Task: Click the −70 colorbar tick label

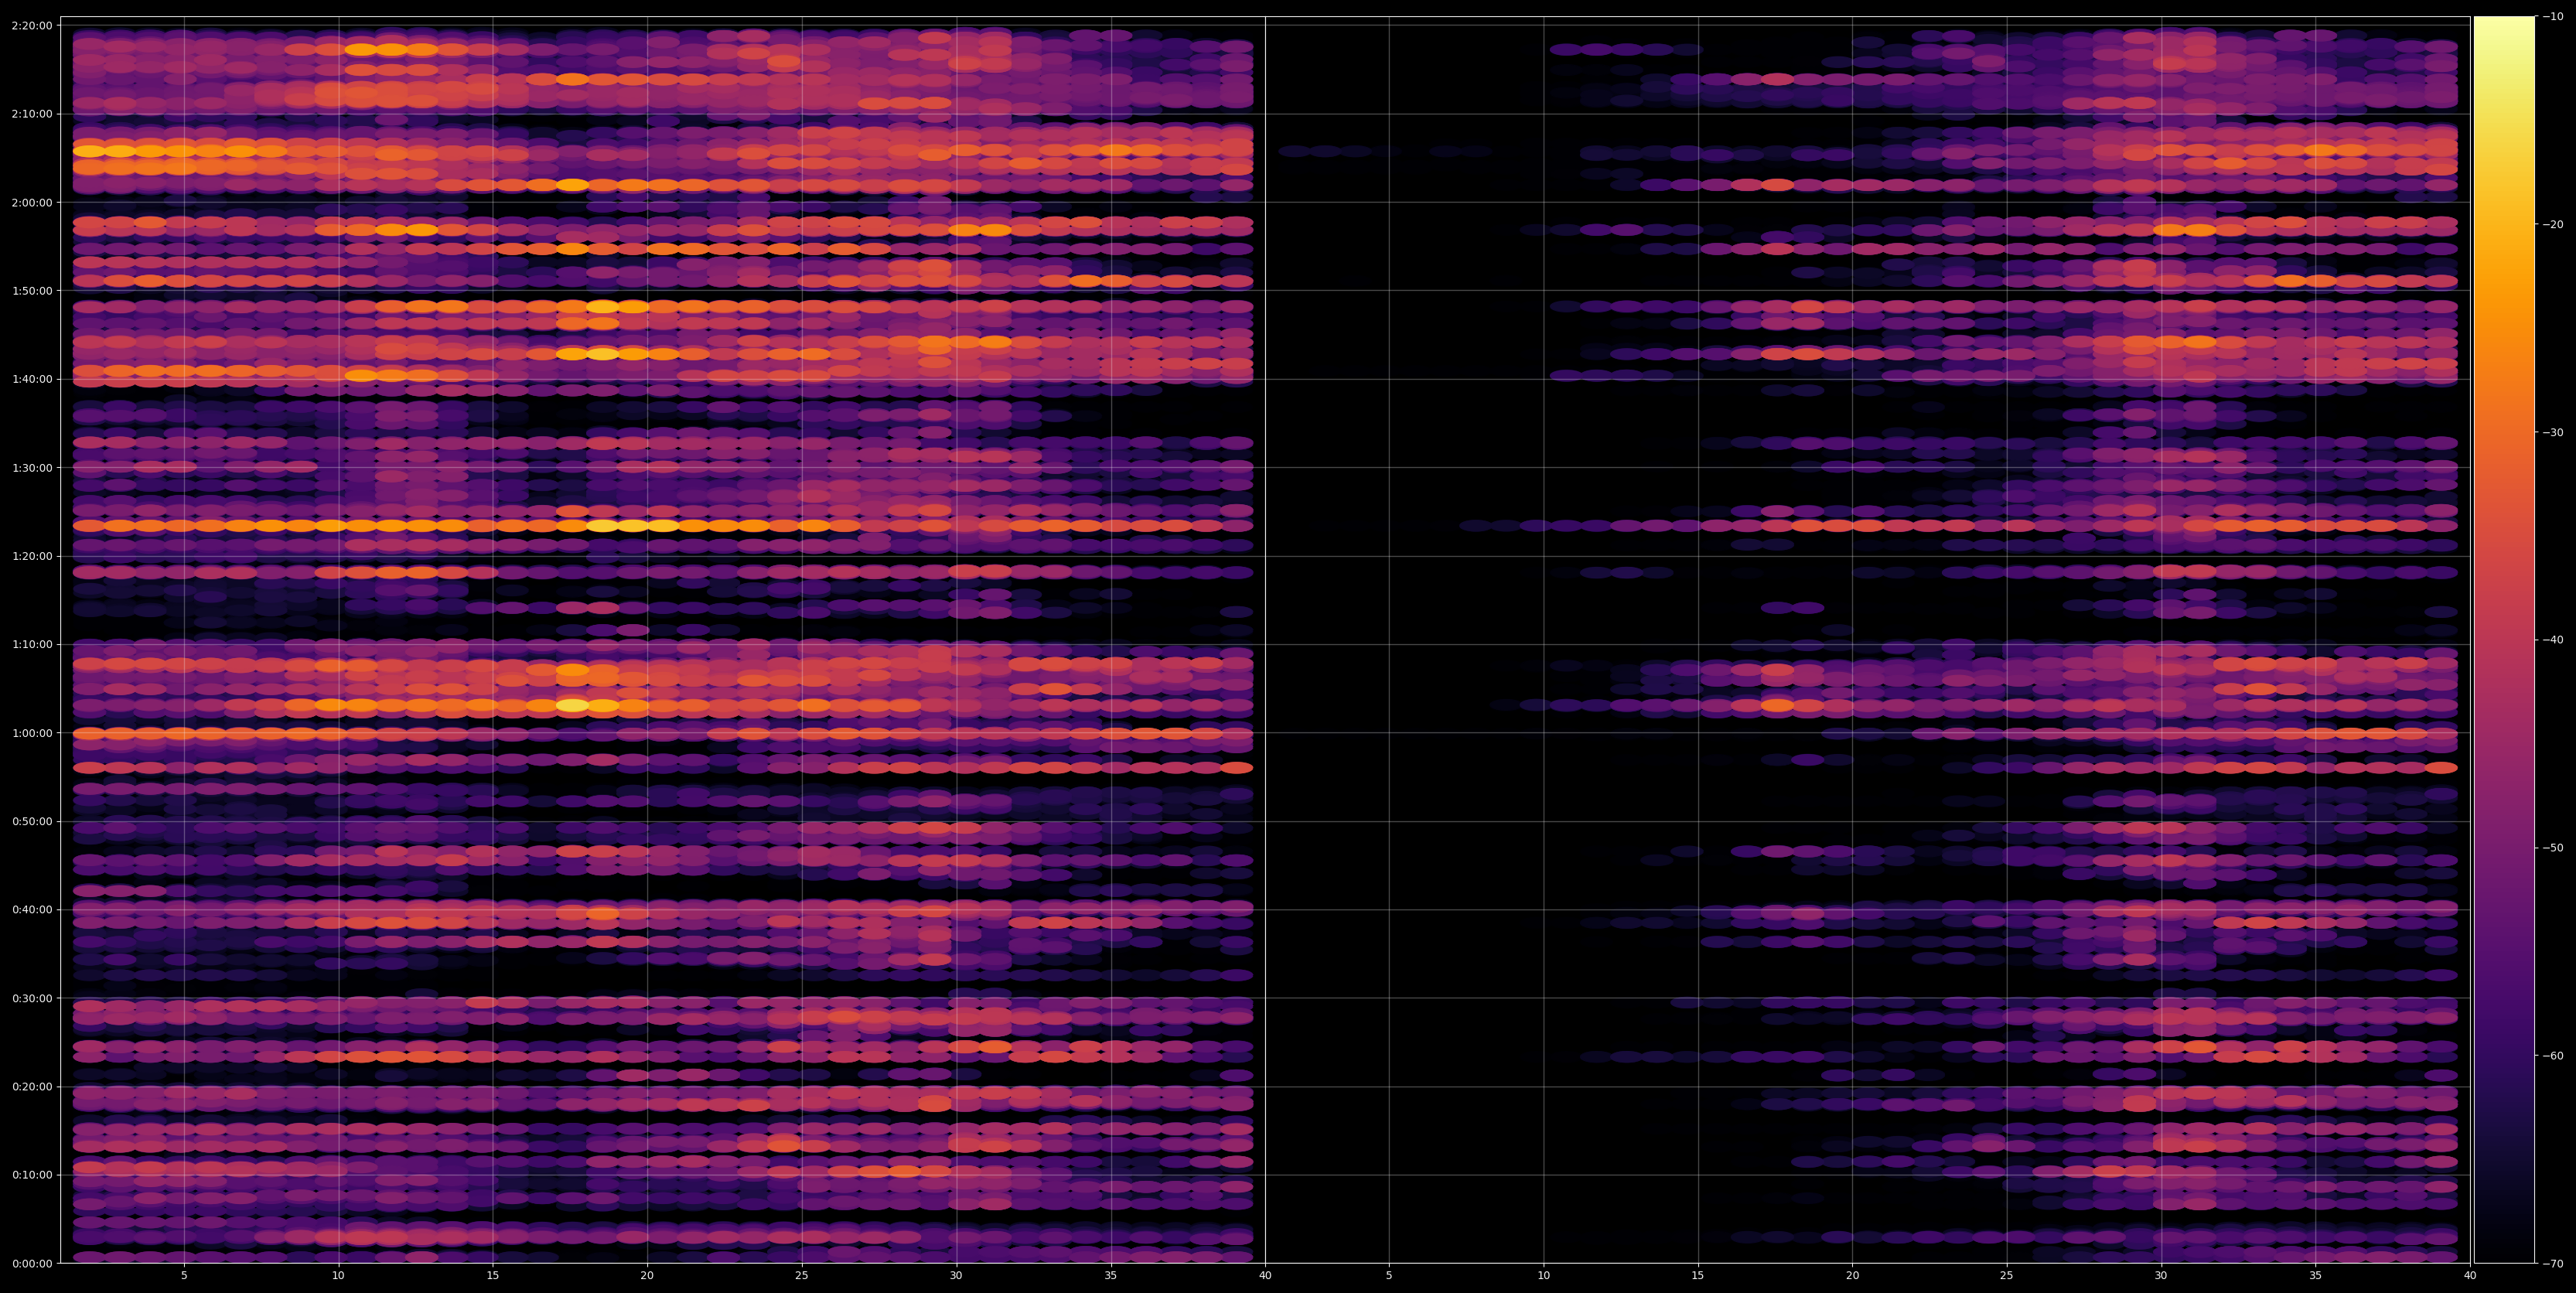Action: point(2553,1264)
